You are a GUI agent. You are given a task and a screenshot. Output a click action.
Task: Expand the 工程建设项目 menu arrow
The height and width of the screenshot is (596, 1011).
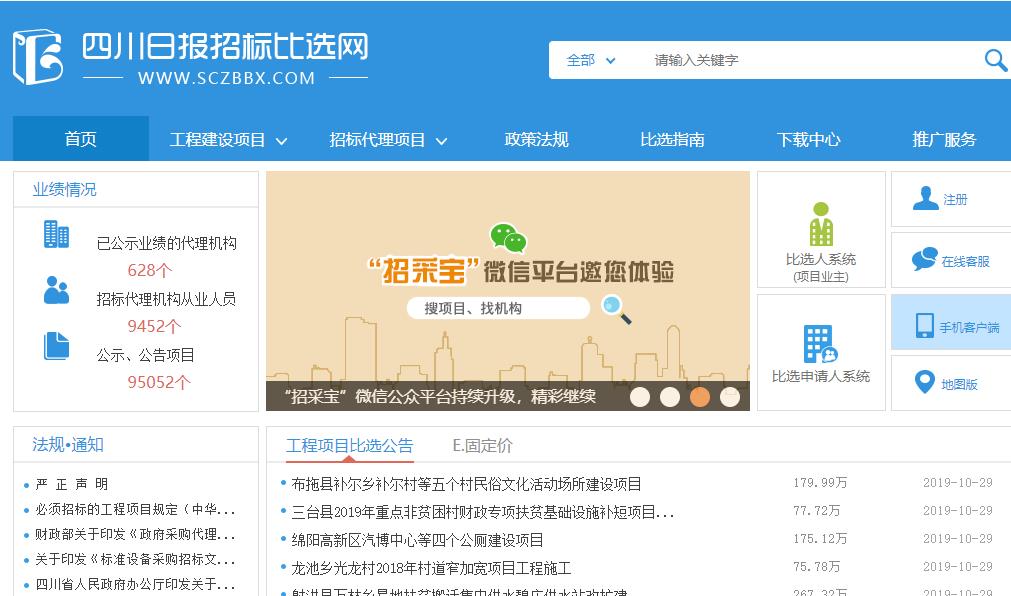pos(281,141)
